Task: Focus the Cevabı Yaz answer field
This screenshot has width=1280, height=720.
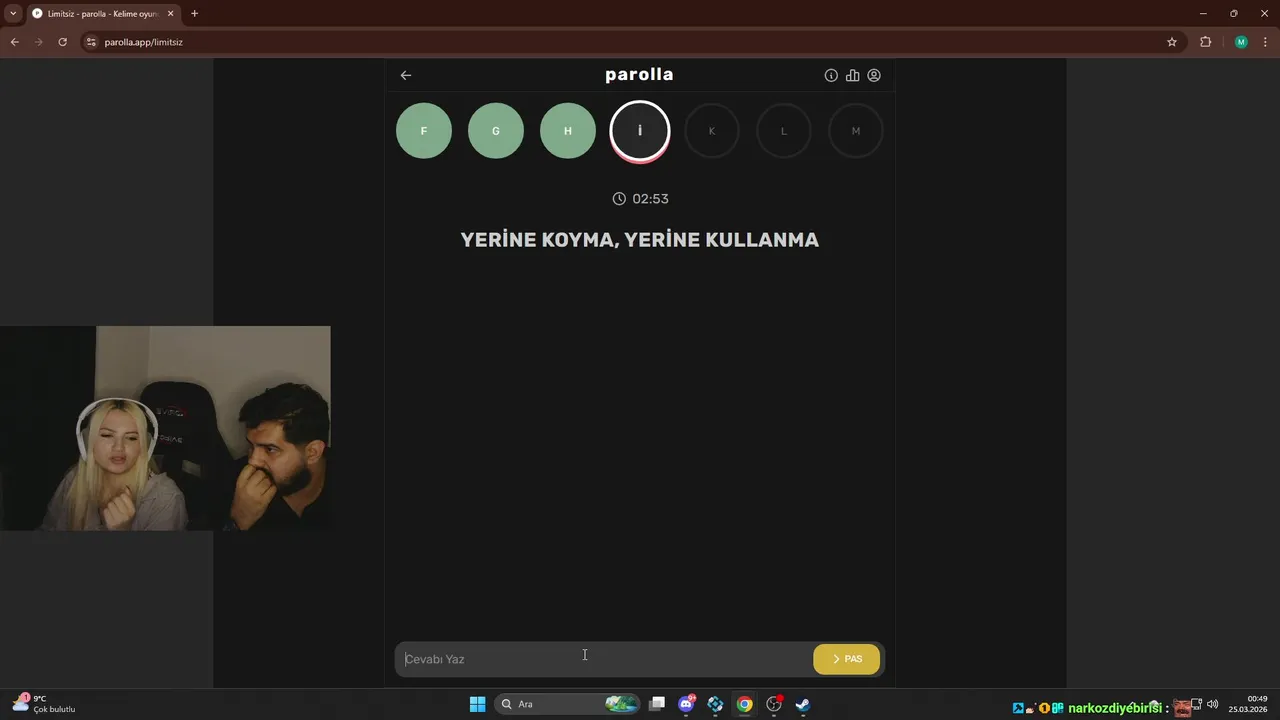Action: (x=604, y=659)
